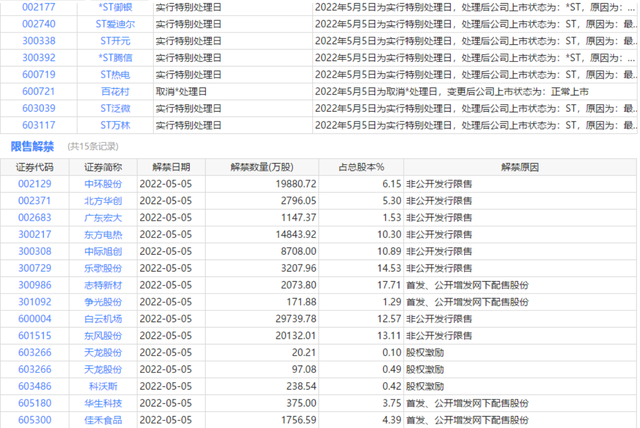This screenshot has width=640, height=428.
Task: Open stock code 603117
Action: pos(39,125)
